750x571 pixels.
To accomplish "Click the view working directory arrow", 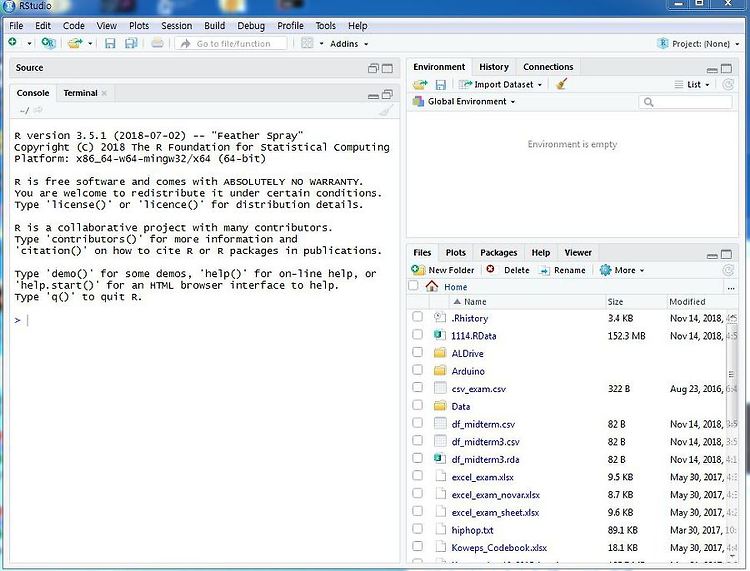I will click(38, 110).
